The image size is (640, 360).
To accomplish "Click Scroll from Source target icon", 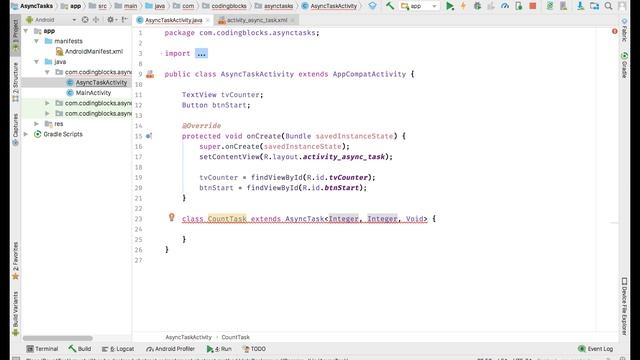I will tap(85, 20).
